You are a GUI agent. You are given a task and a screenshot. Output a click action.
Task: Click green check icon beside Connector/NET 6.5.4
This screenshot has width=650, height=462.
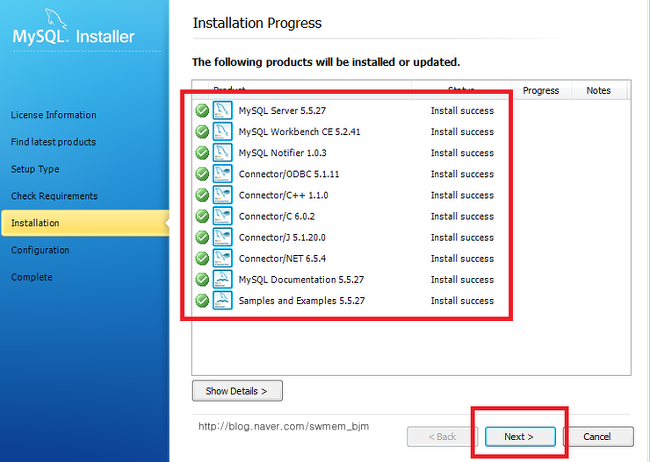[202, 258]
